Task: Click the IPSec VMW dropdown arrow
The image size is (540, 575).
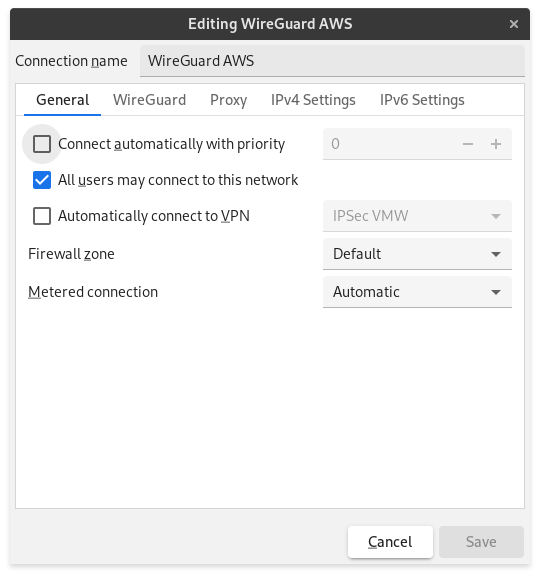Action: coord(496,216)
